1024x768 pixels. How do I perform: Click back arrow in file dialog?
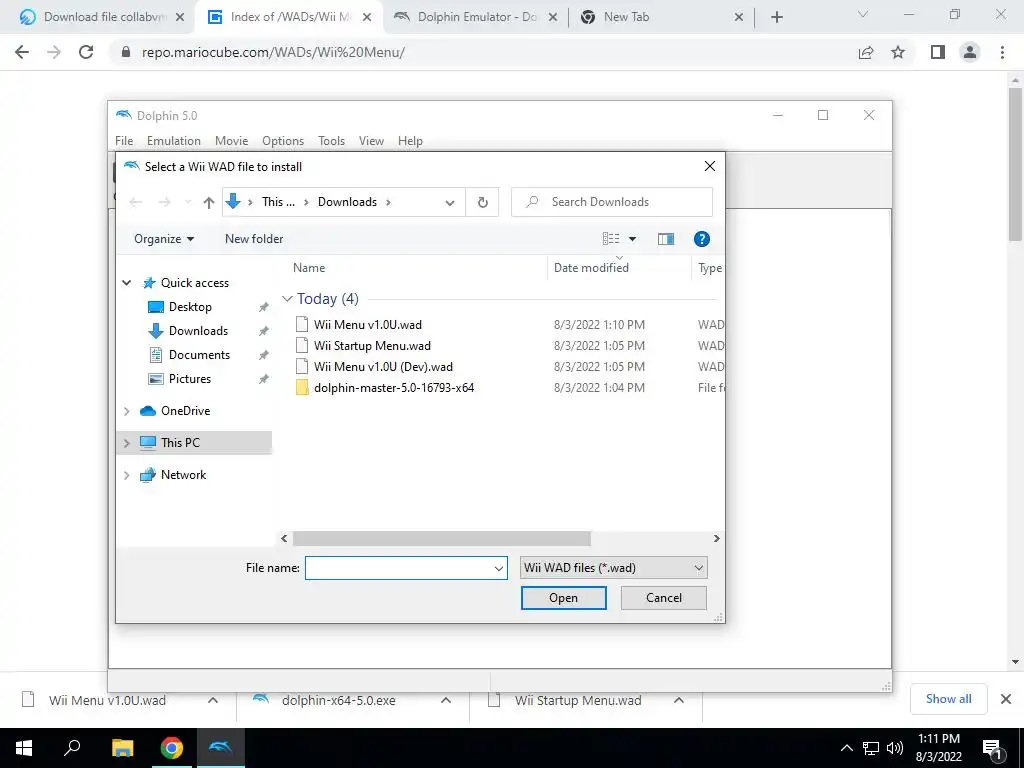pyautogui.click(x=136, y=202)
